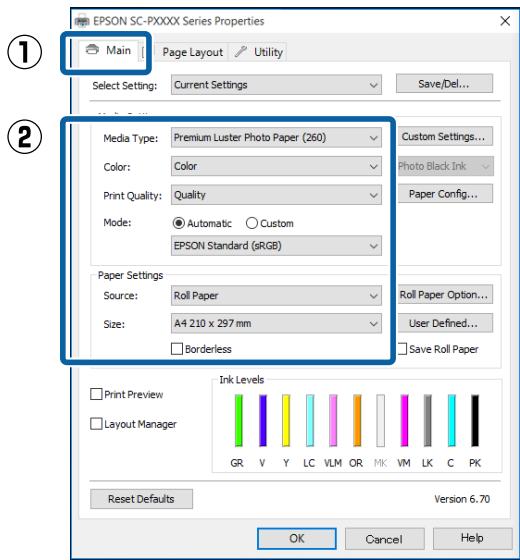Open the Utility tab
The height and width of the screenshot is (560, 520).
click(258, 52)
